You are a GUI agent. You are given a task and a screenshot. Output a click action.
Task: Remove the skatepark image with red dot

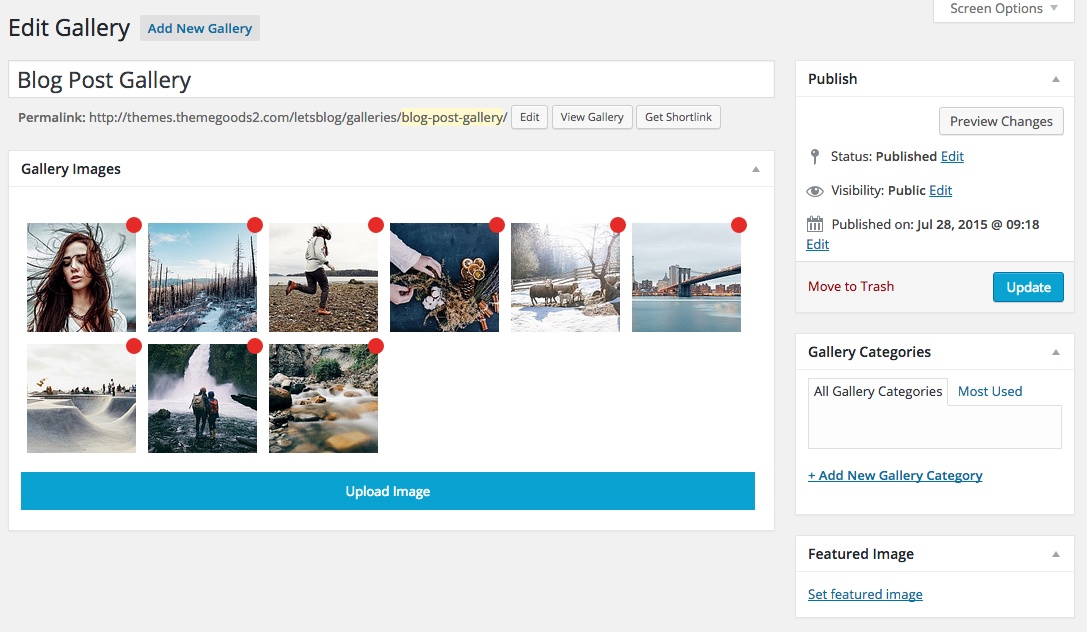pos(134,346)
